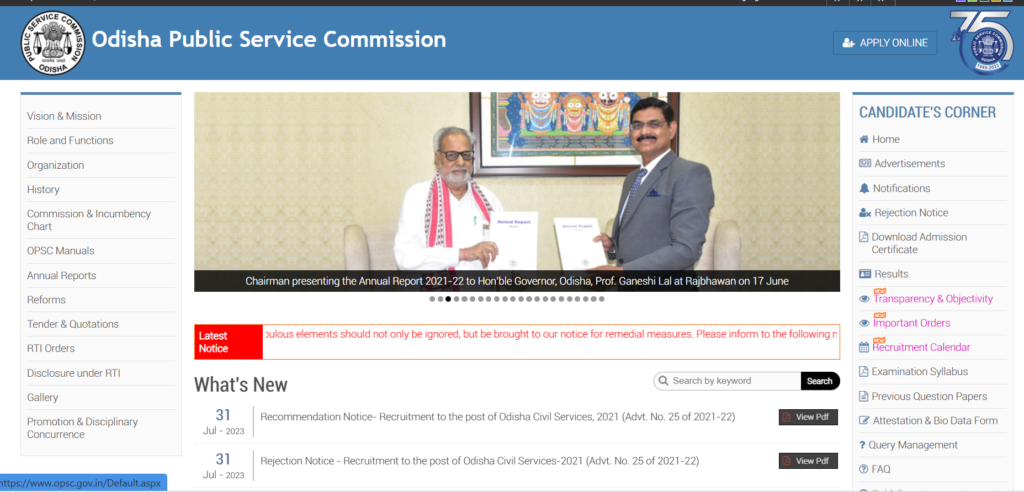This screenshot has height=492, width=1024.
Task: Open Promotion & Disciplinary Concurrence link
Action: 82,428
